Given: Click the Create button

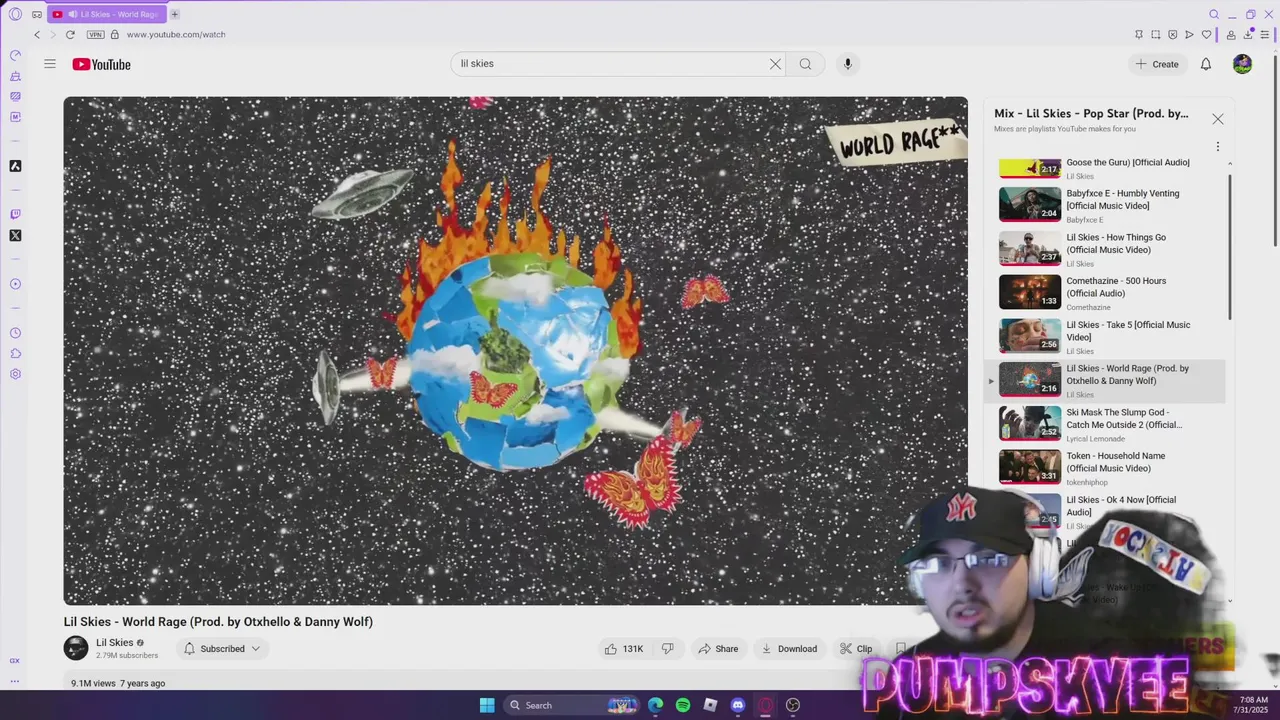Looking at the screenshot, I should click(1157, 64).
